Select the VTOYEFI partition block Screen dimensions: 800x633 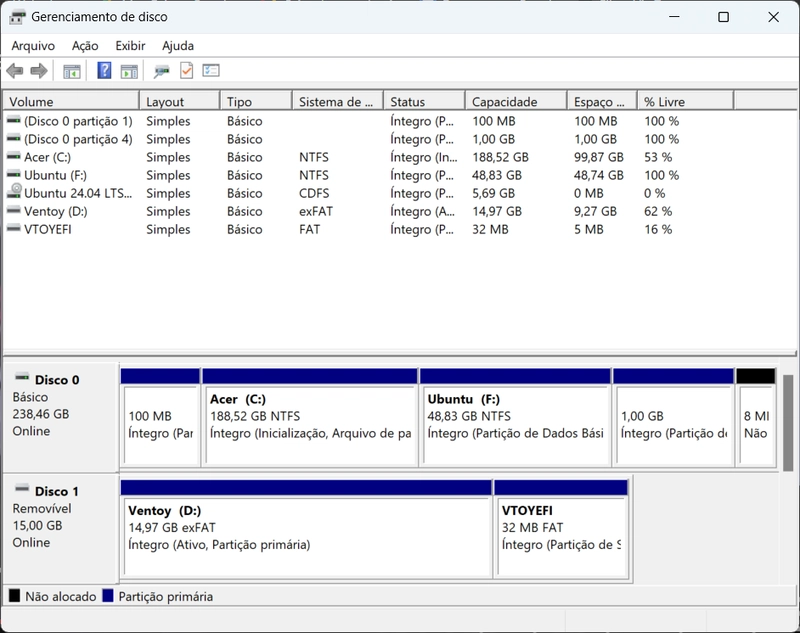tap(561, 528)
